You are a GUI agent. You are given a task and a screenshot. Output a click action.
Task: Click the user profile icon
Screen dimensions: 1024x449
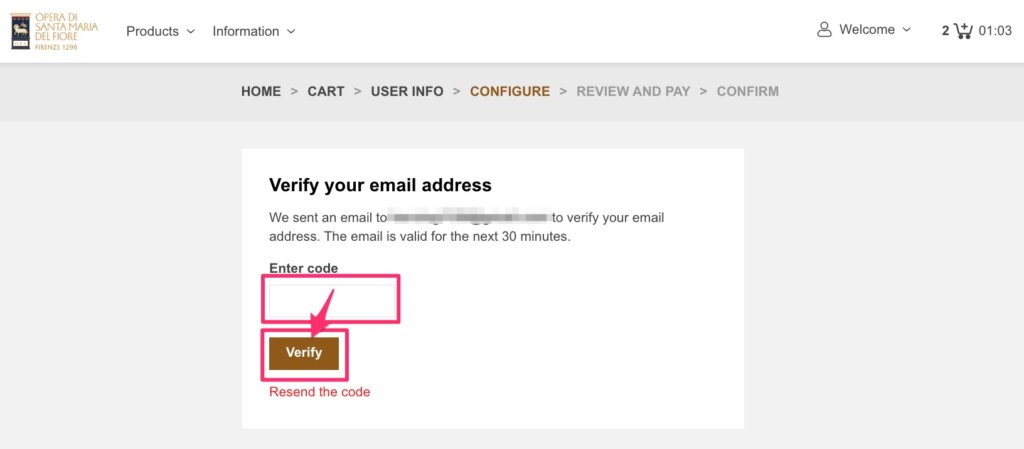pos(825,29)
